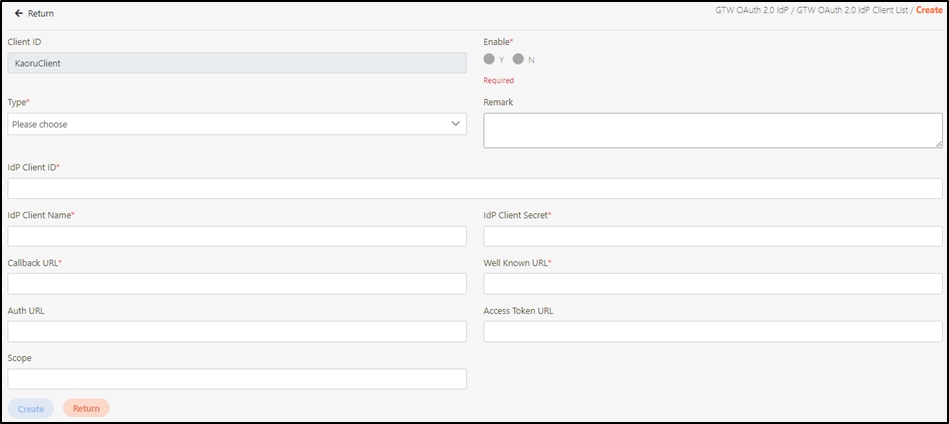Click the IdP Client Name input
The image size is (949, 424).
(236, 236)
